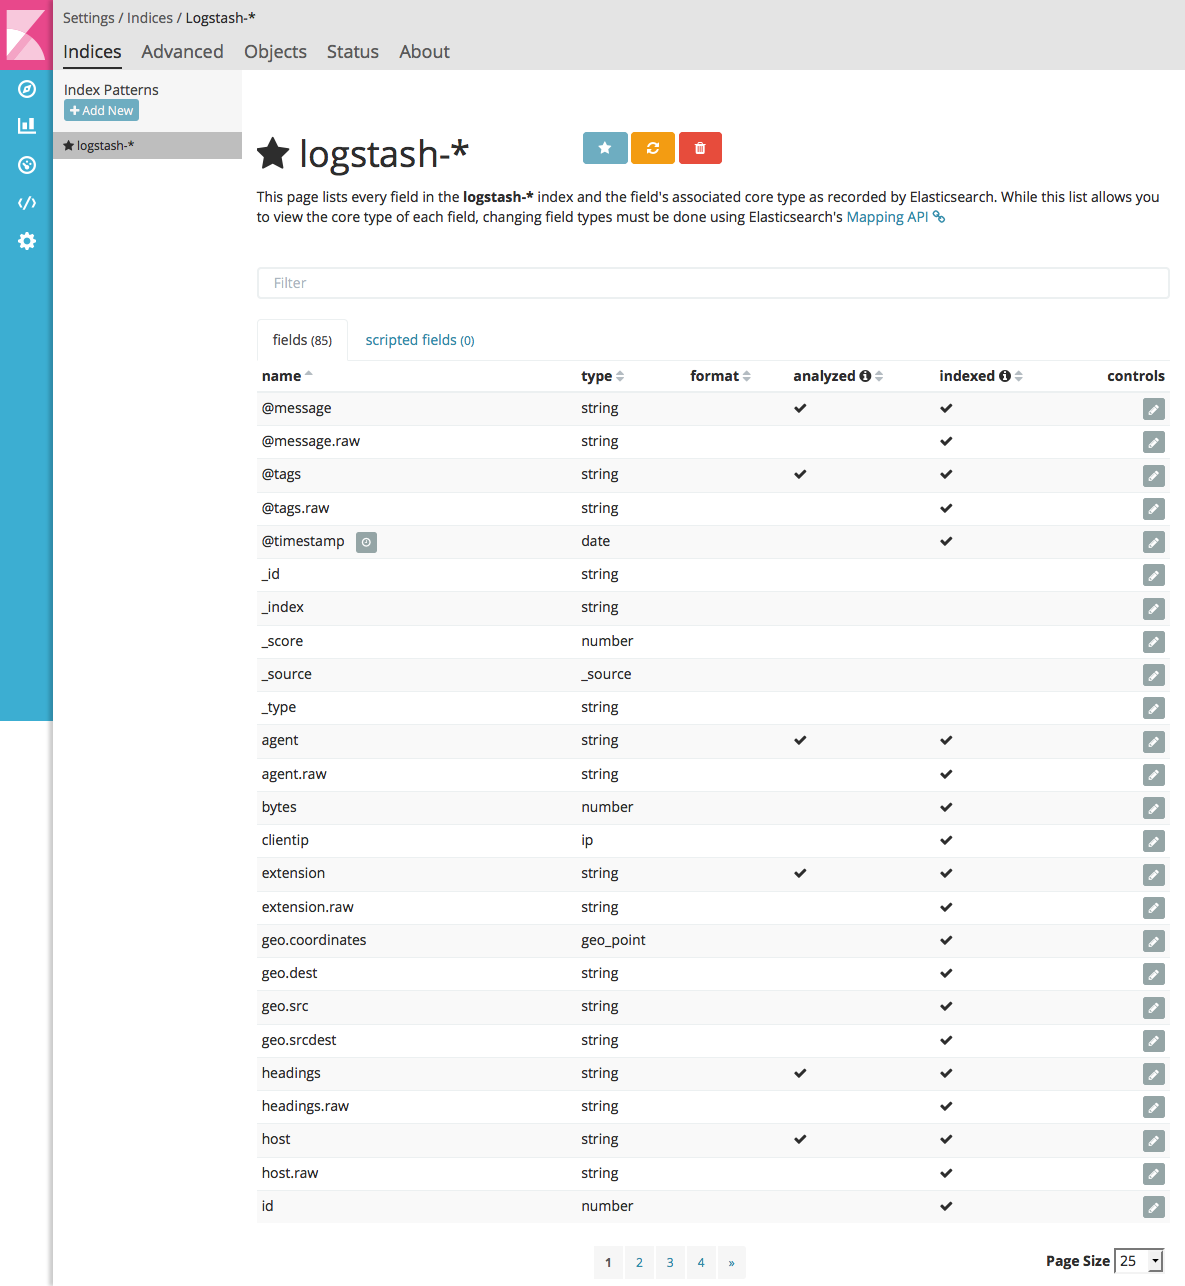Click the headings.raw field name
The image size is (1185, 1286).
point(305,1106)
